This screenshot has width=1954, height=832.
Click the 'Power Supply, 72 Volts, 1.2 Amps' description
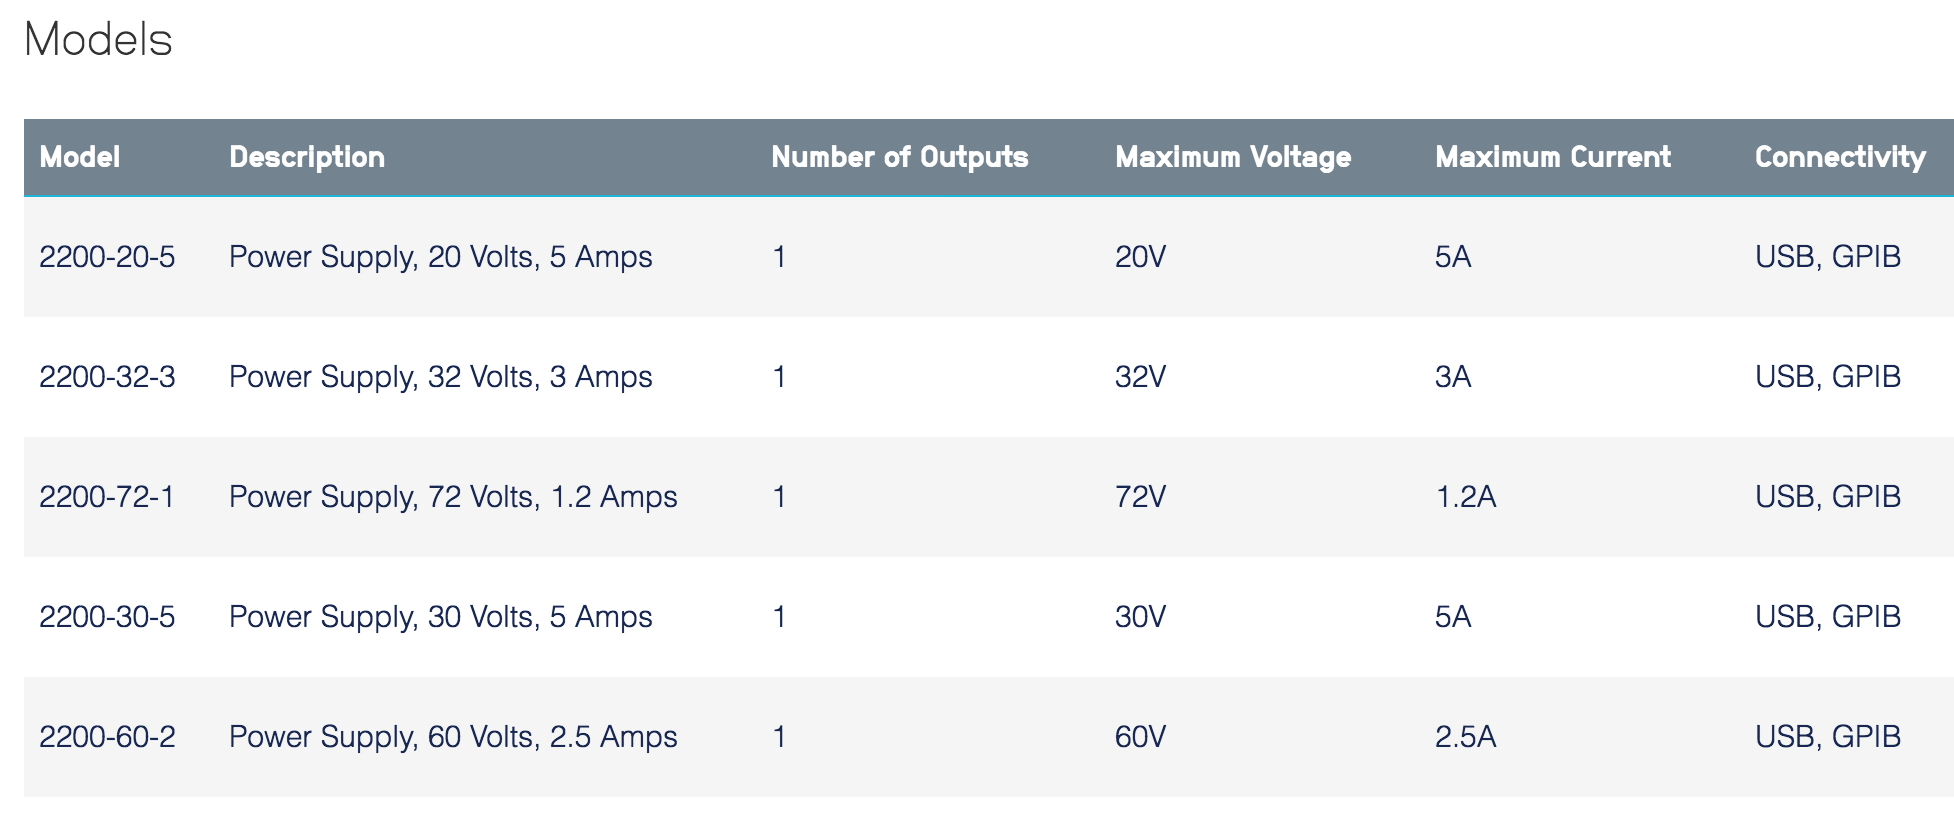pyautogui.click(x=453, y=497)
